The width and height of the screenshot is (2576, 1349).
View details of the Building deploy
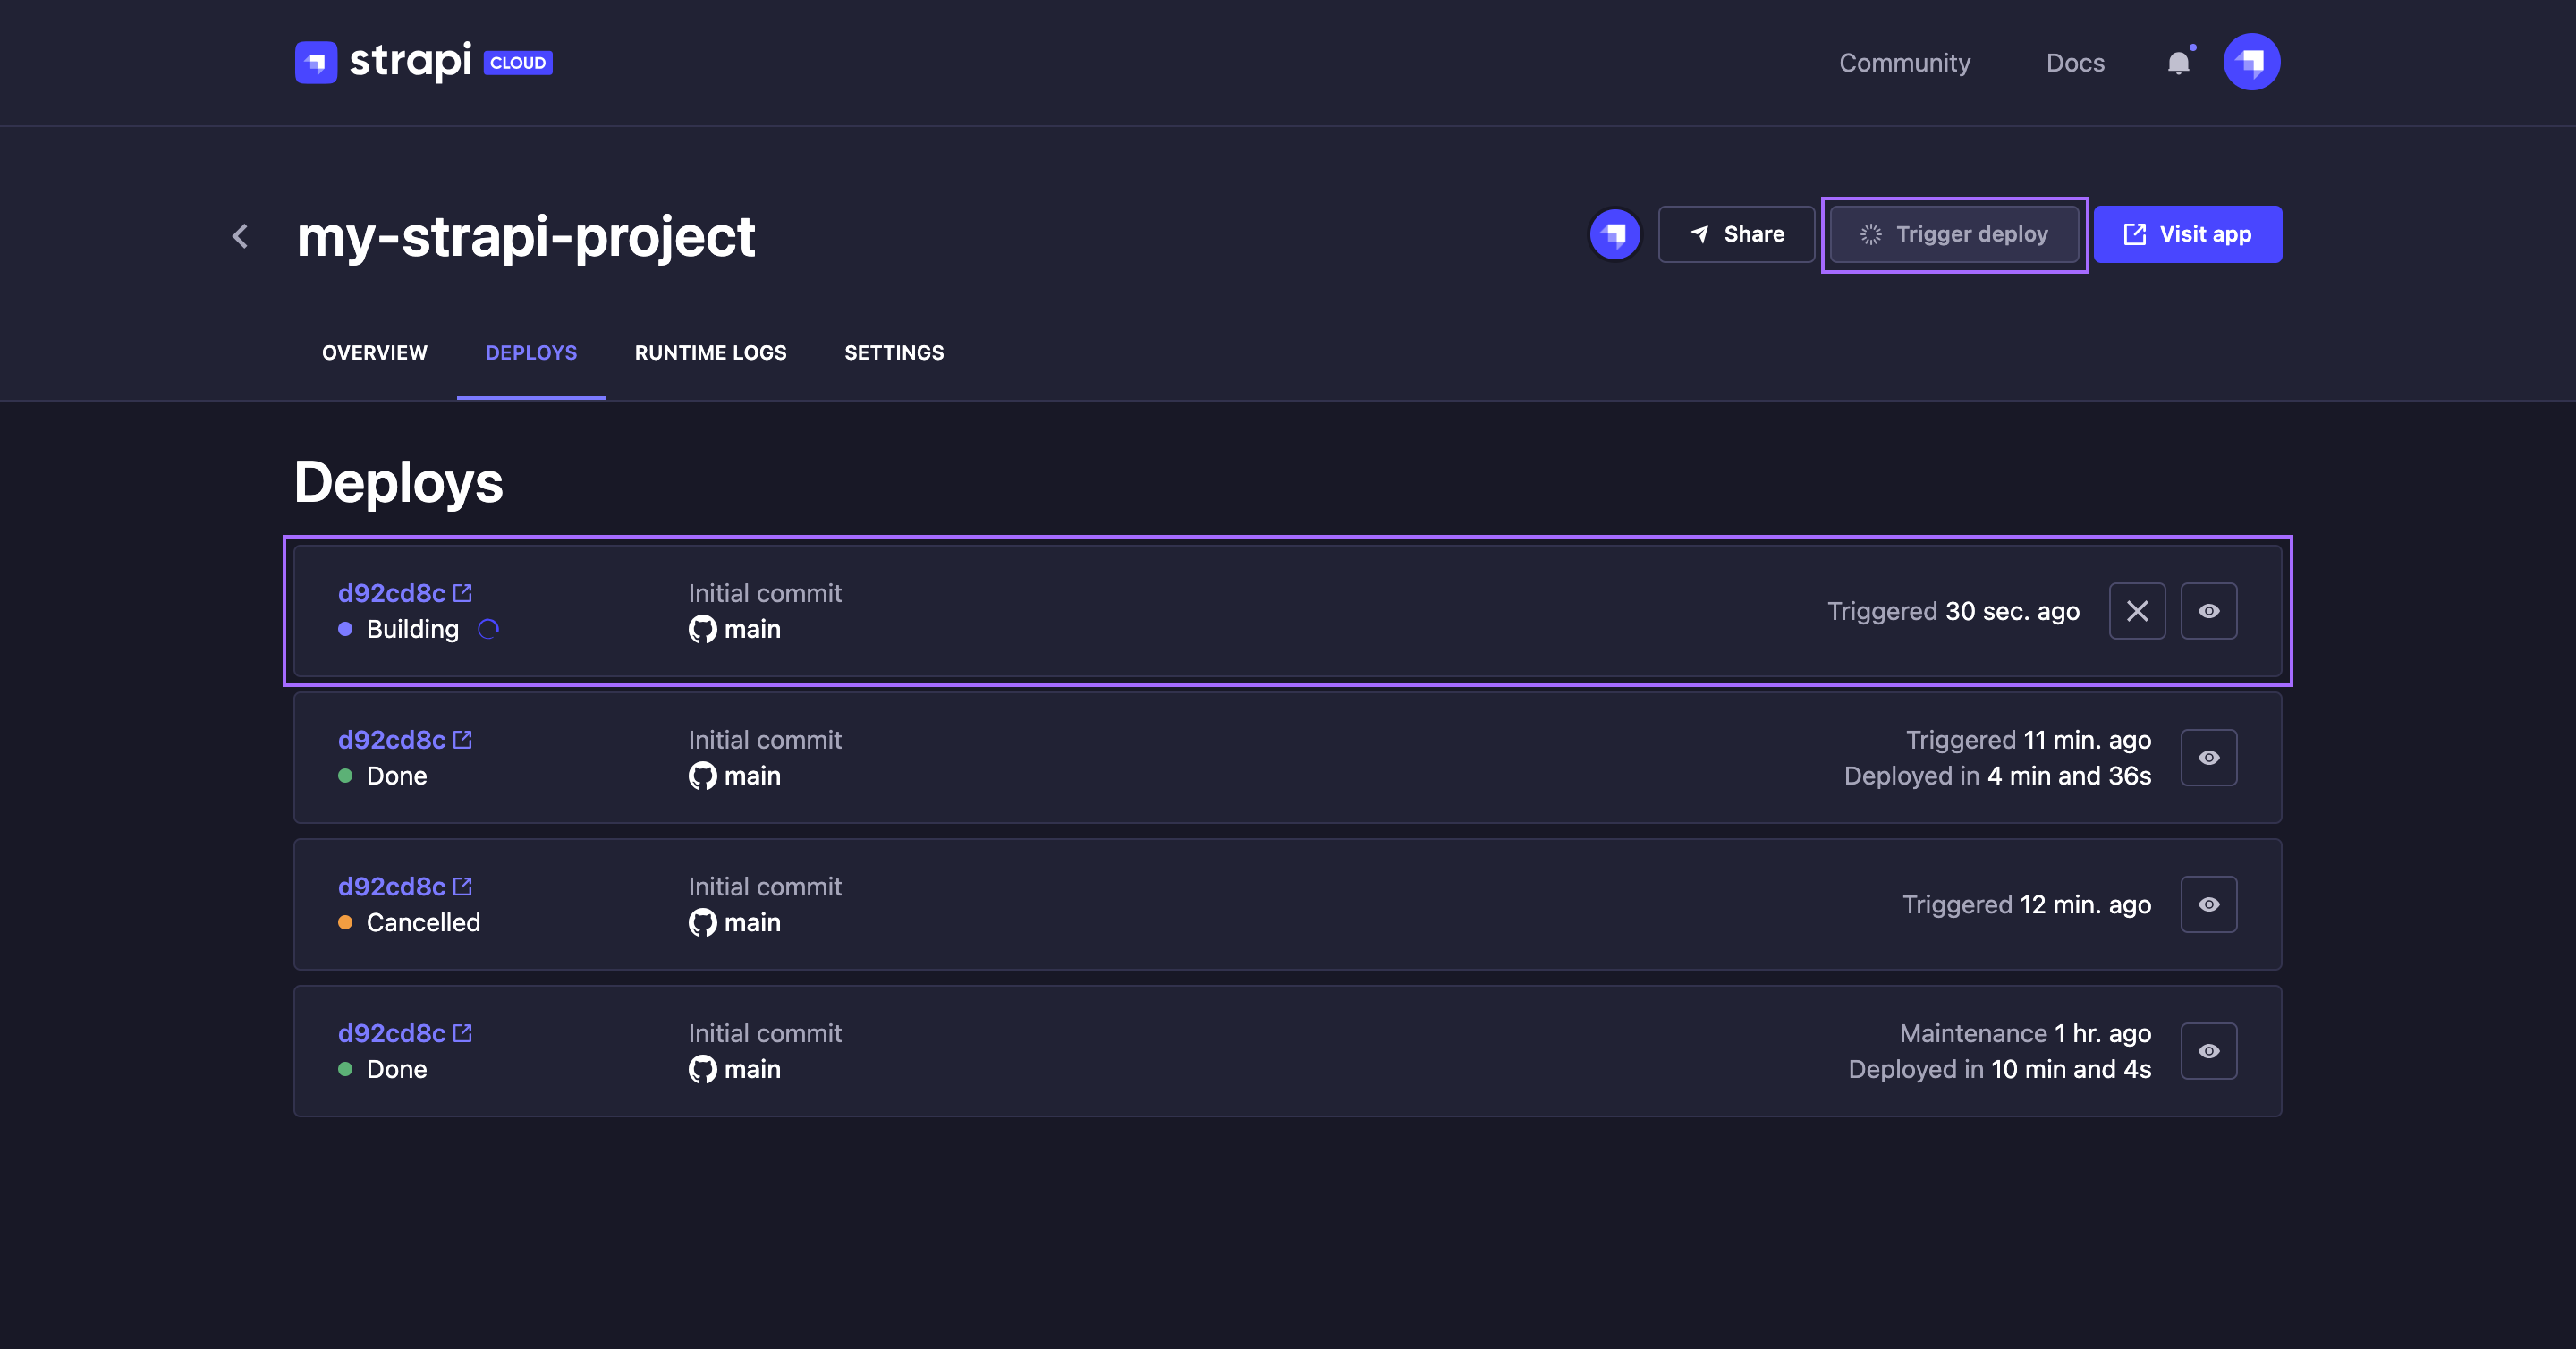[2208, 611]
